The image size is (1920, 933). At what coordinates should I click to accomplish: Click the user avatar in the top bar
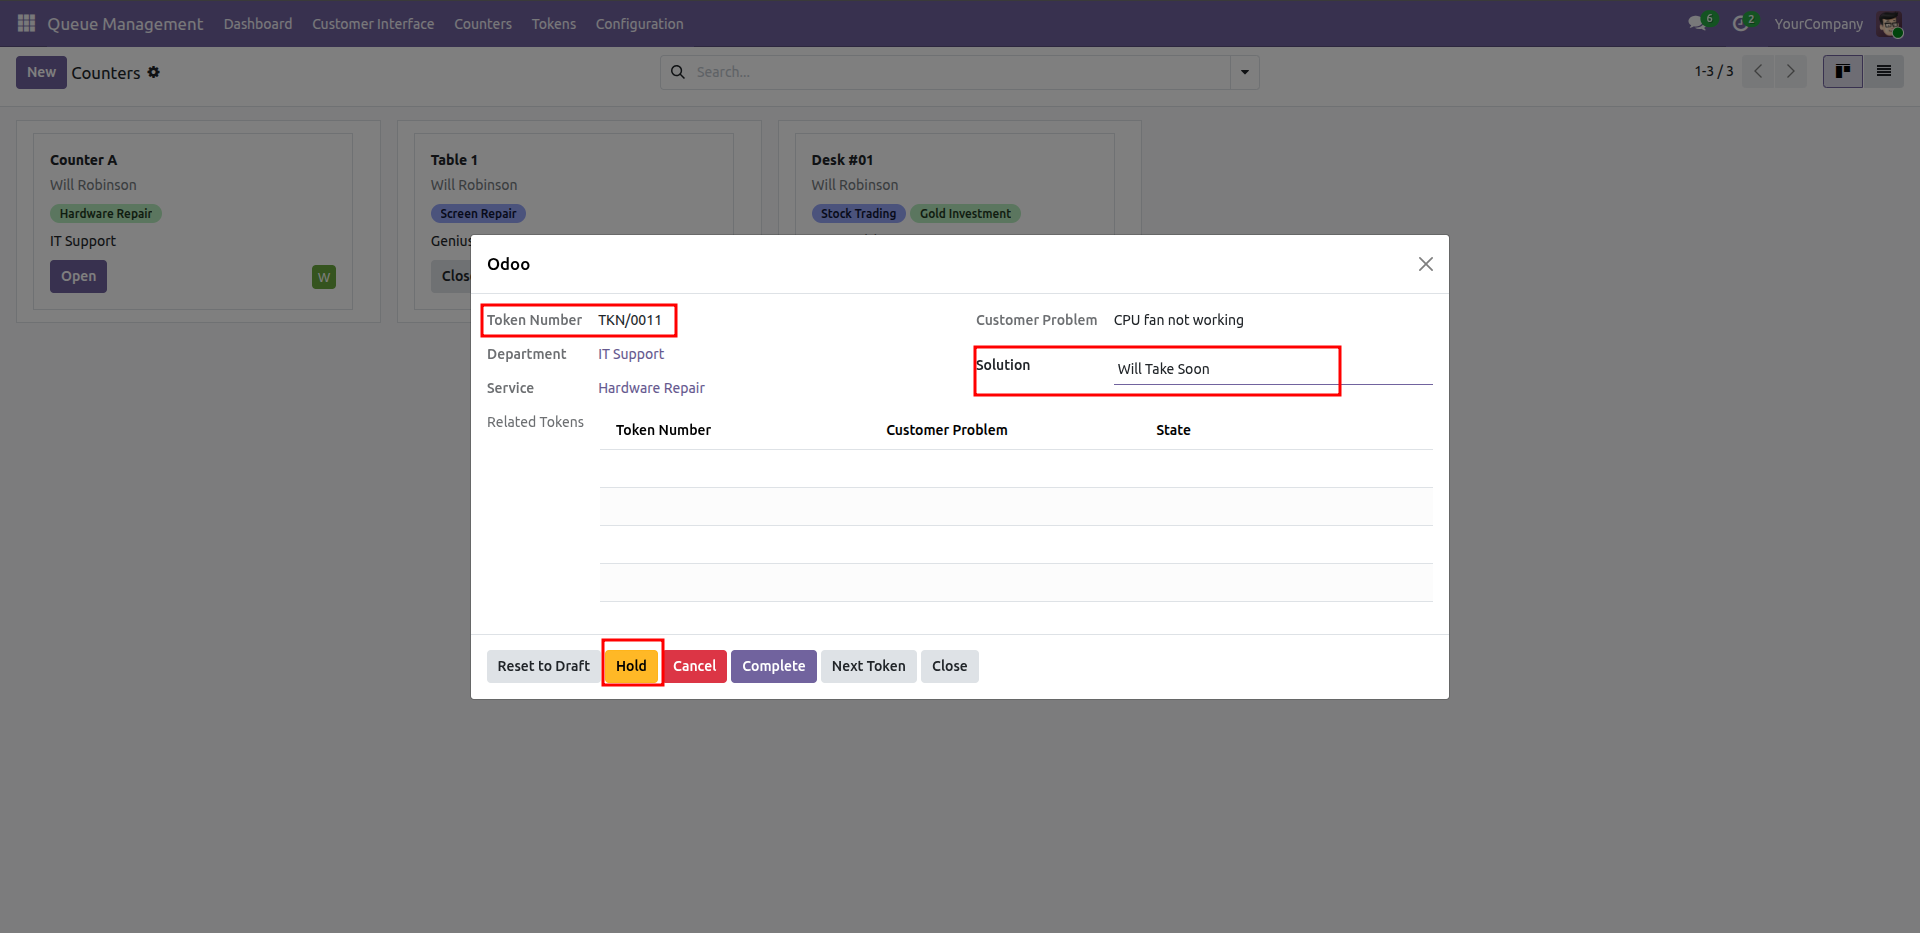click(1890, 24)
